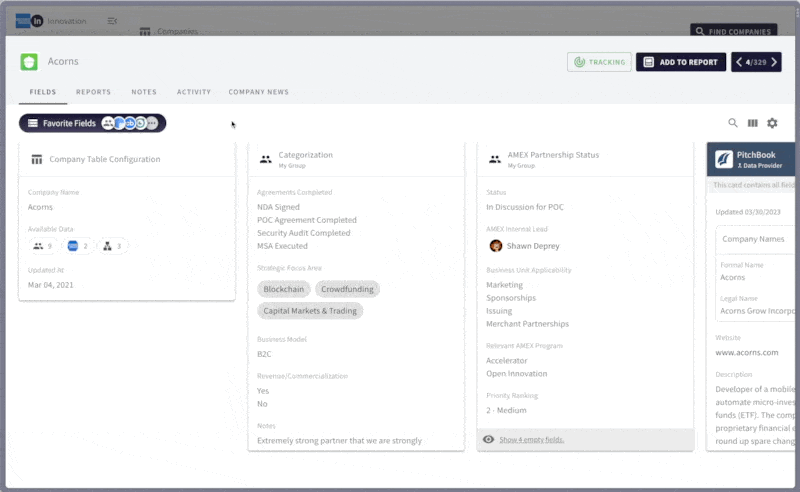The height and width of the screenshot is (492, 800).
Task: Click the PitchBook logo icon
Action: tap(724, 159)
